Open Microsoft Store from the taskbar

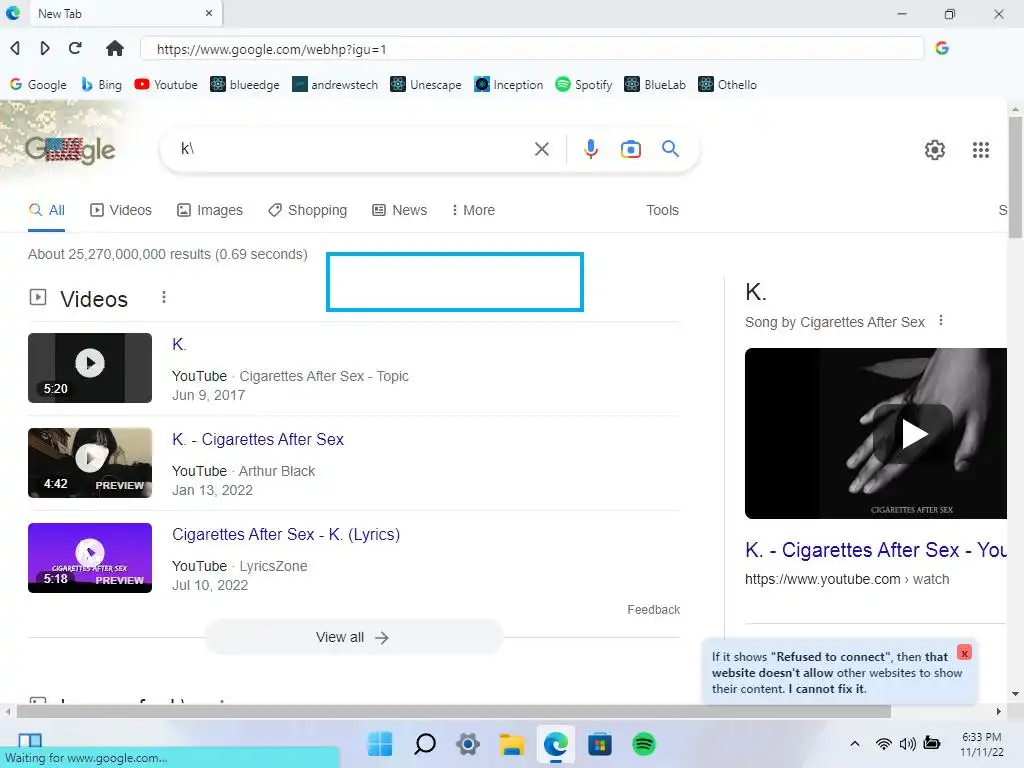pyautogui.click(x=600, y=744)
